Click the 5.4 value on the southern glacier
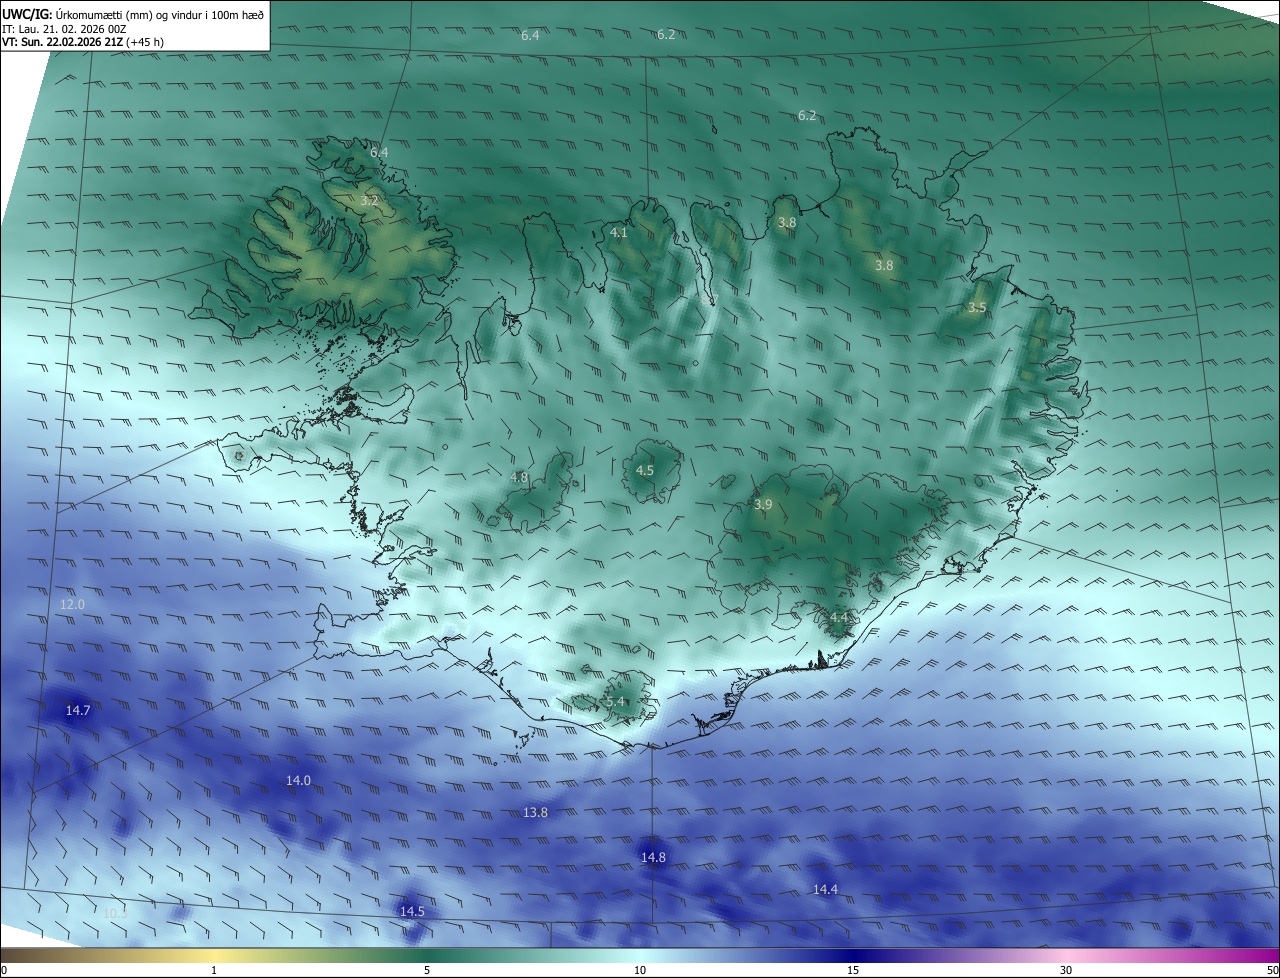The width and height of the screenshot is (1280, 978). (615, 702)
